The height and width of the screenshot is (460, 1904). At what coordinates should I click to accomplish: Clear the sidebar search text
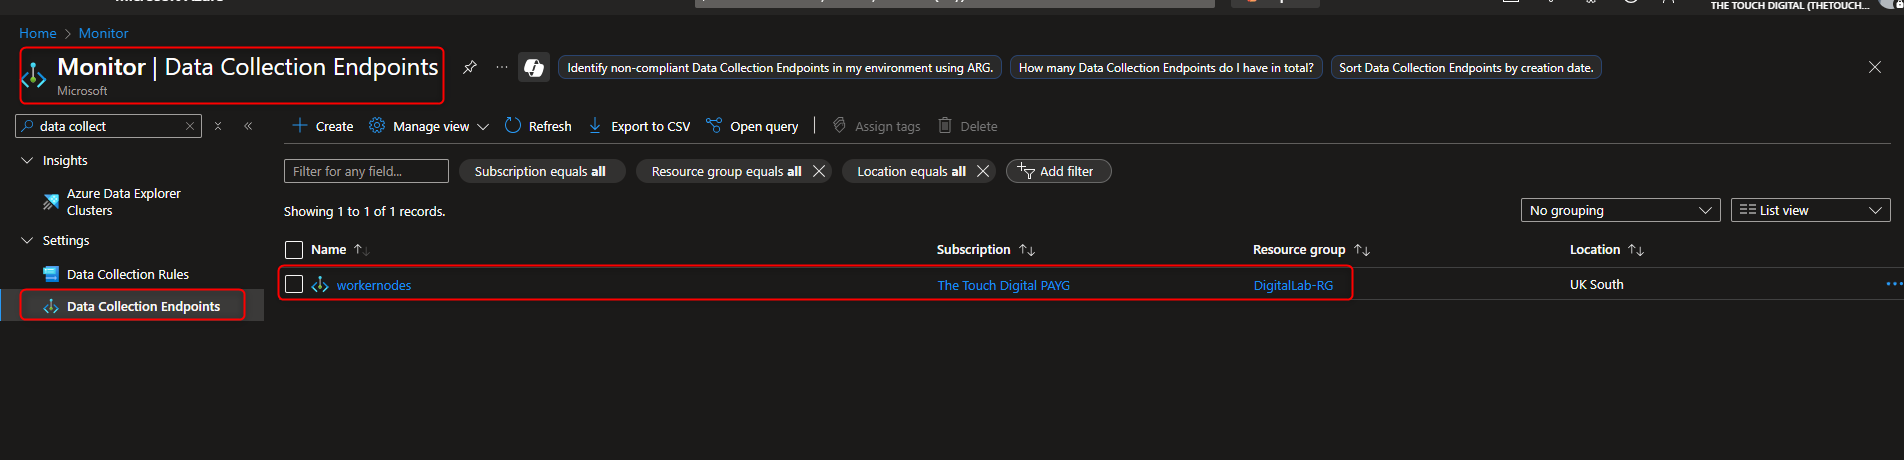[x=190, y=126]
